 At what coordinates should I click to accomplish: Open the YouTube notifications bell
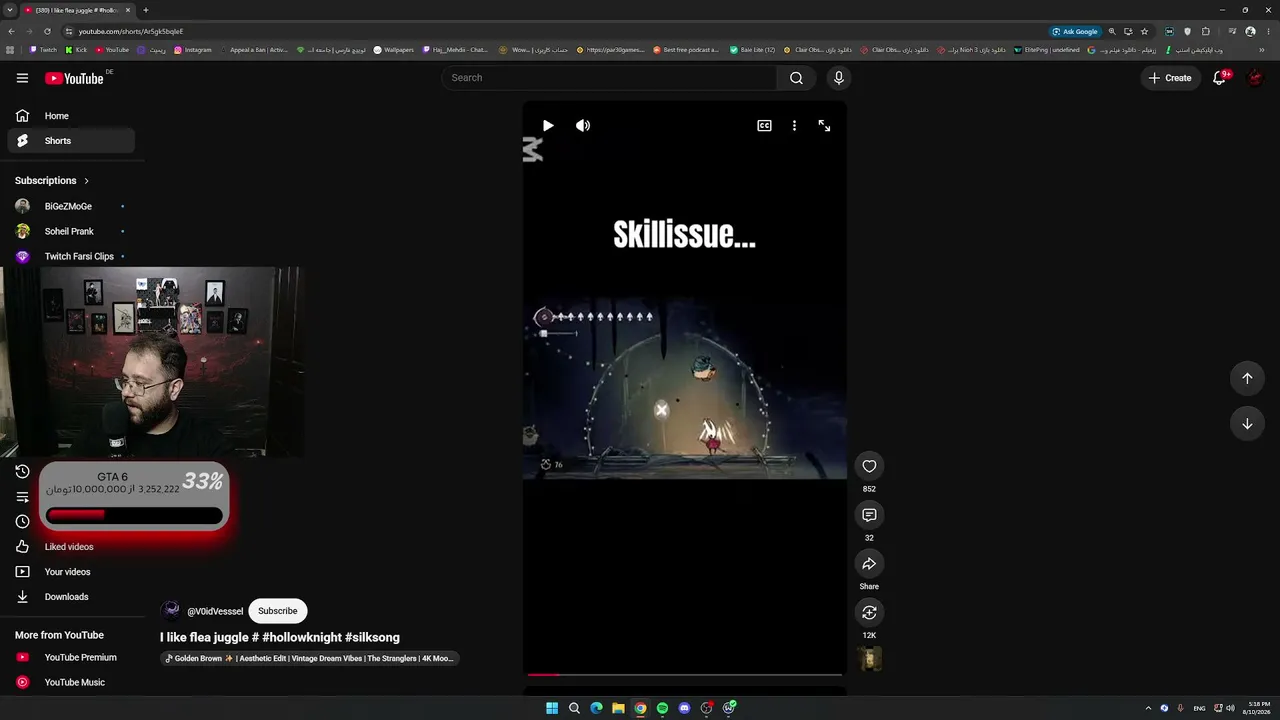1219,78
